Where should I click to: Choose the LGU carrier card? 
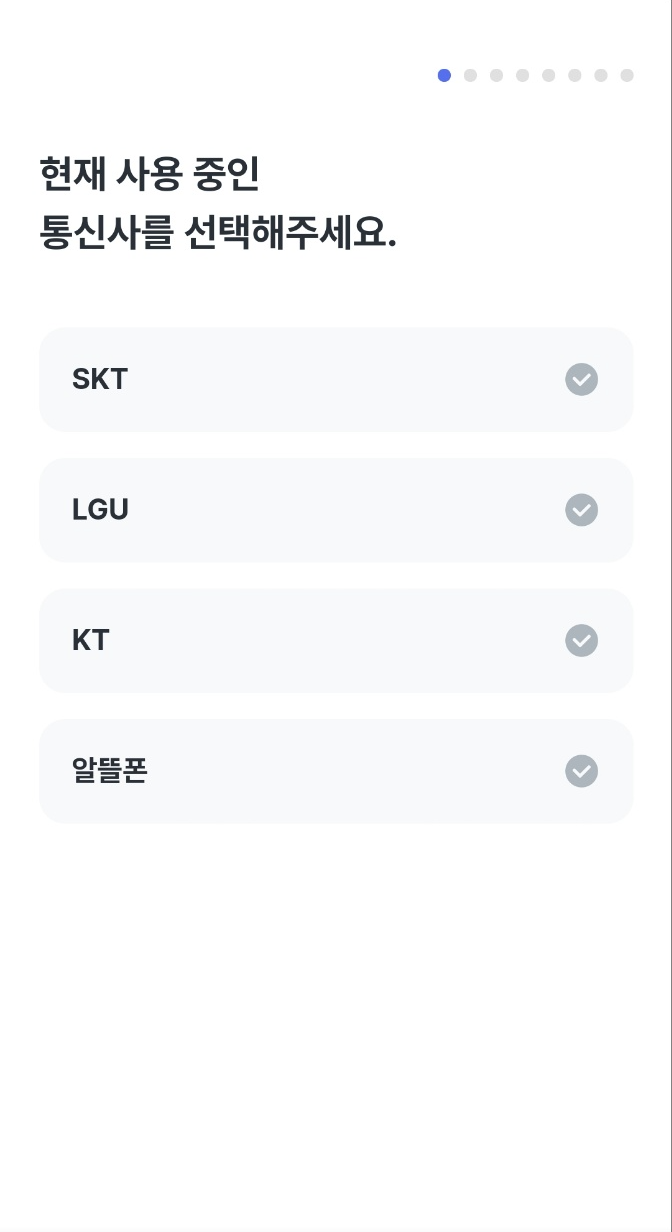[336, 510]
